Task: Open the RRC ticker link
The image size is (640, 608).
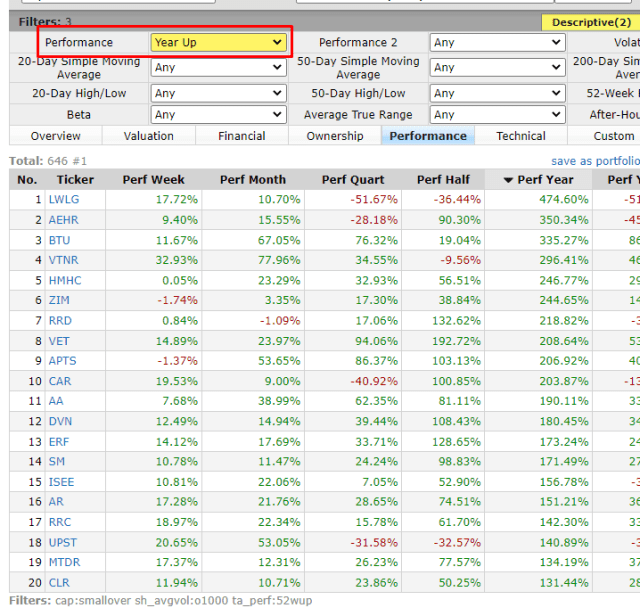Action: point(60,522)
